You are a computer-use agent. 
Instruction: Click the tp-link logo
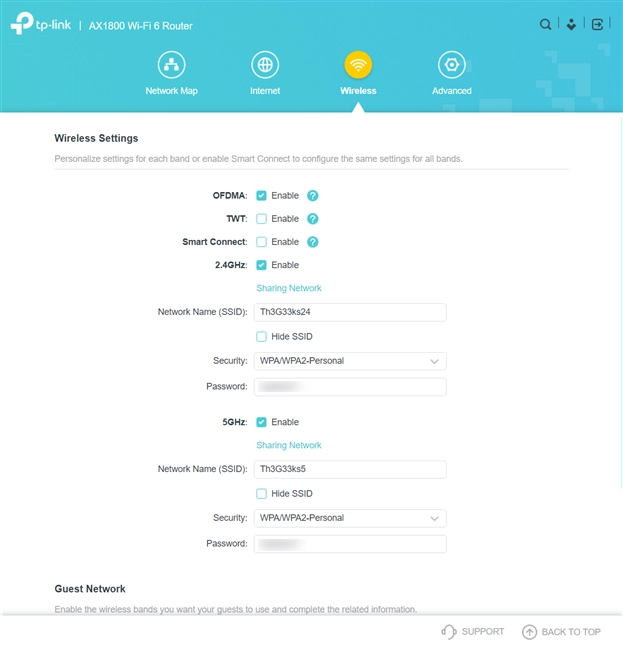pos(40,24)
